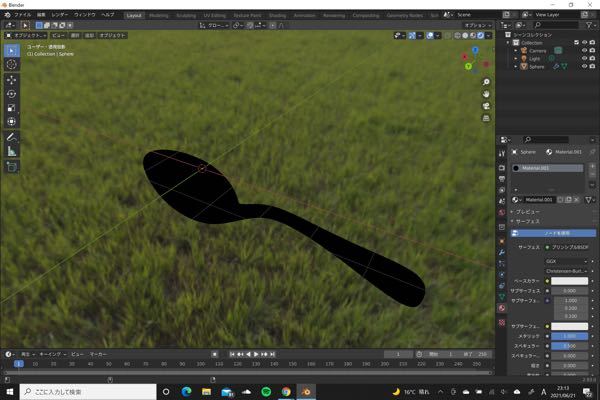Open the ファイル menu
Screen dimensions: 600x400
(23, 15)
